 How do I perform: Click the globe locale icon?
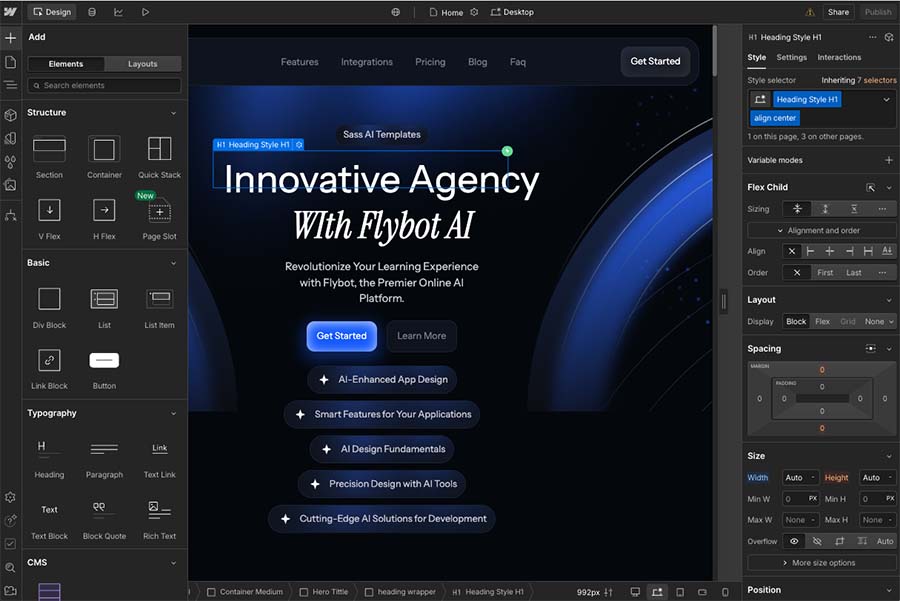pos(395,12)
